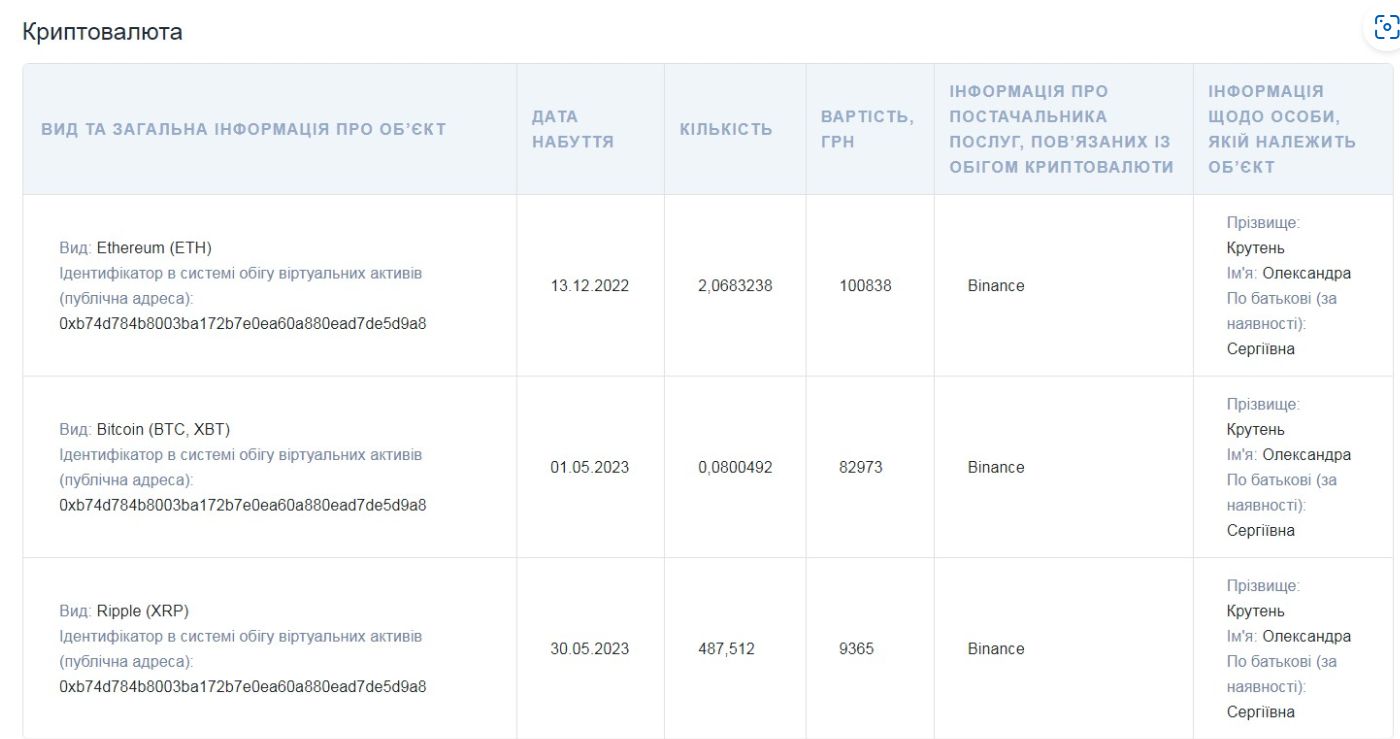Screen dimensions: 1400x739
Task: Click the Ідентифікатор label in the Ethereum row
Action: 241,286
